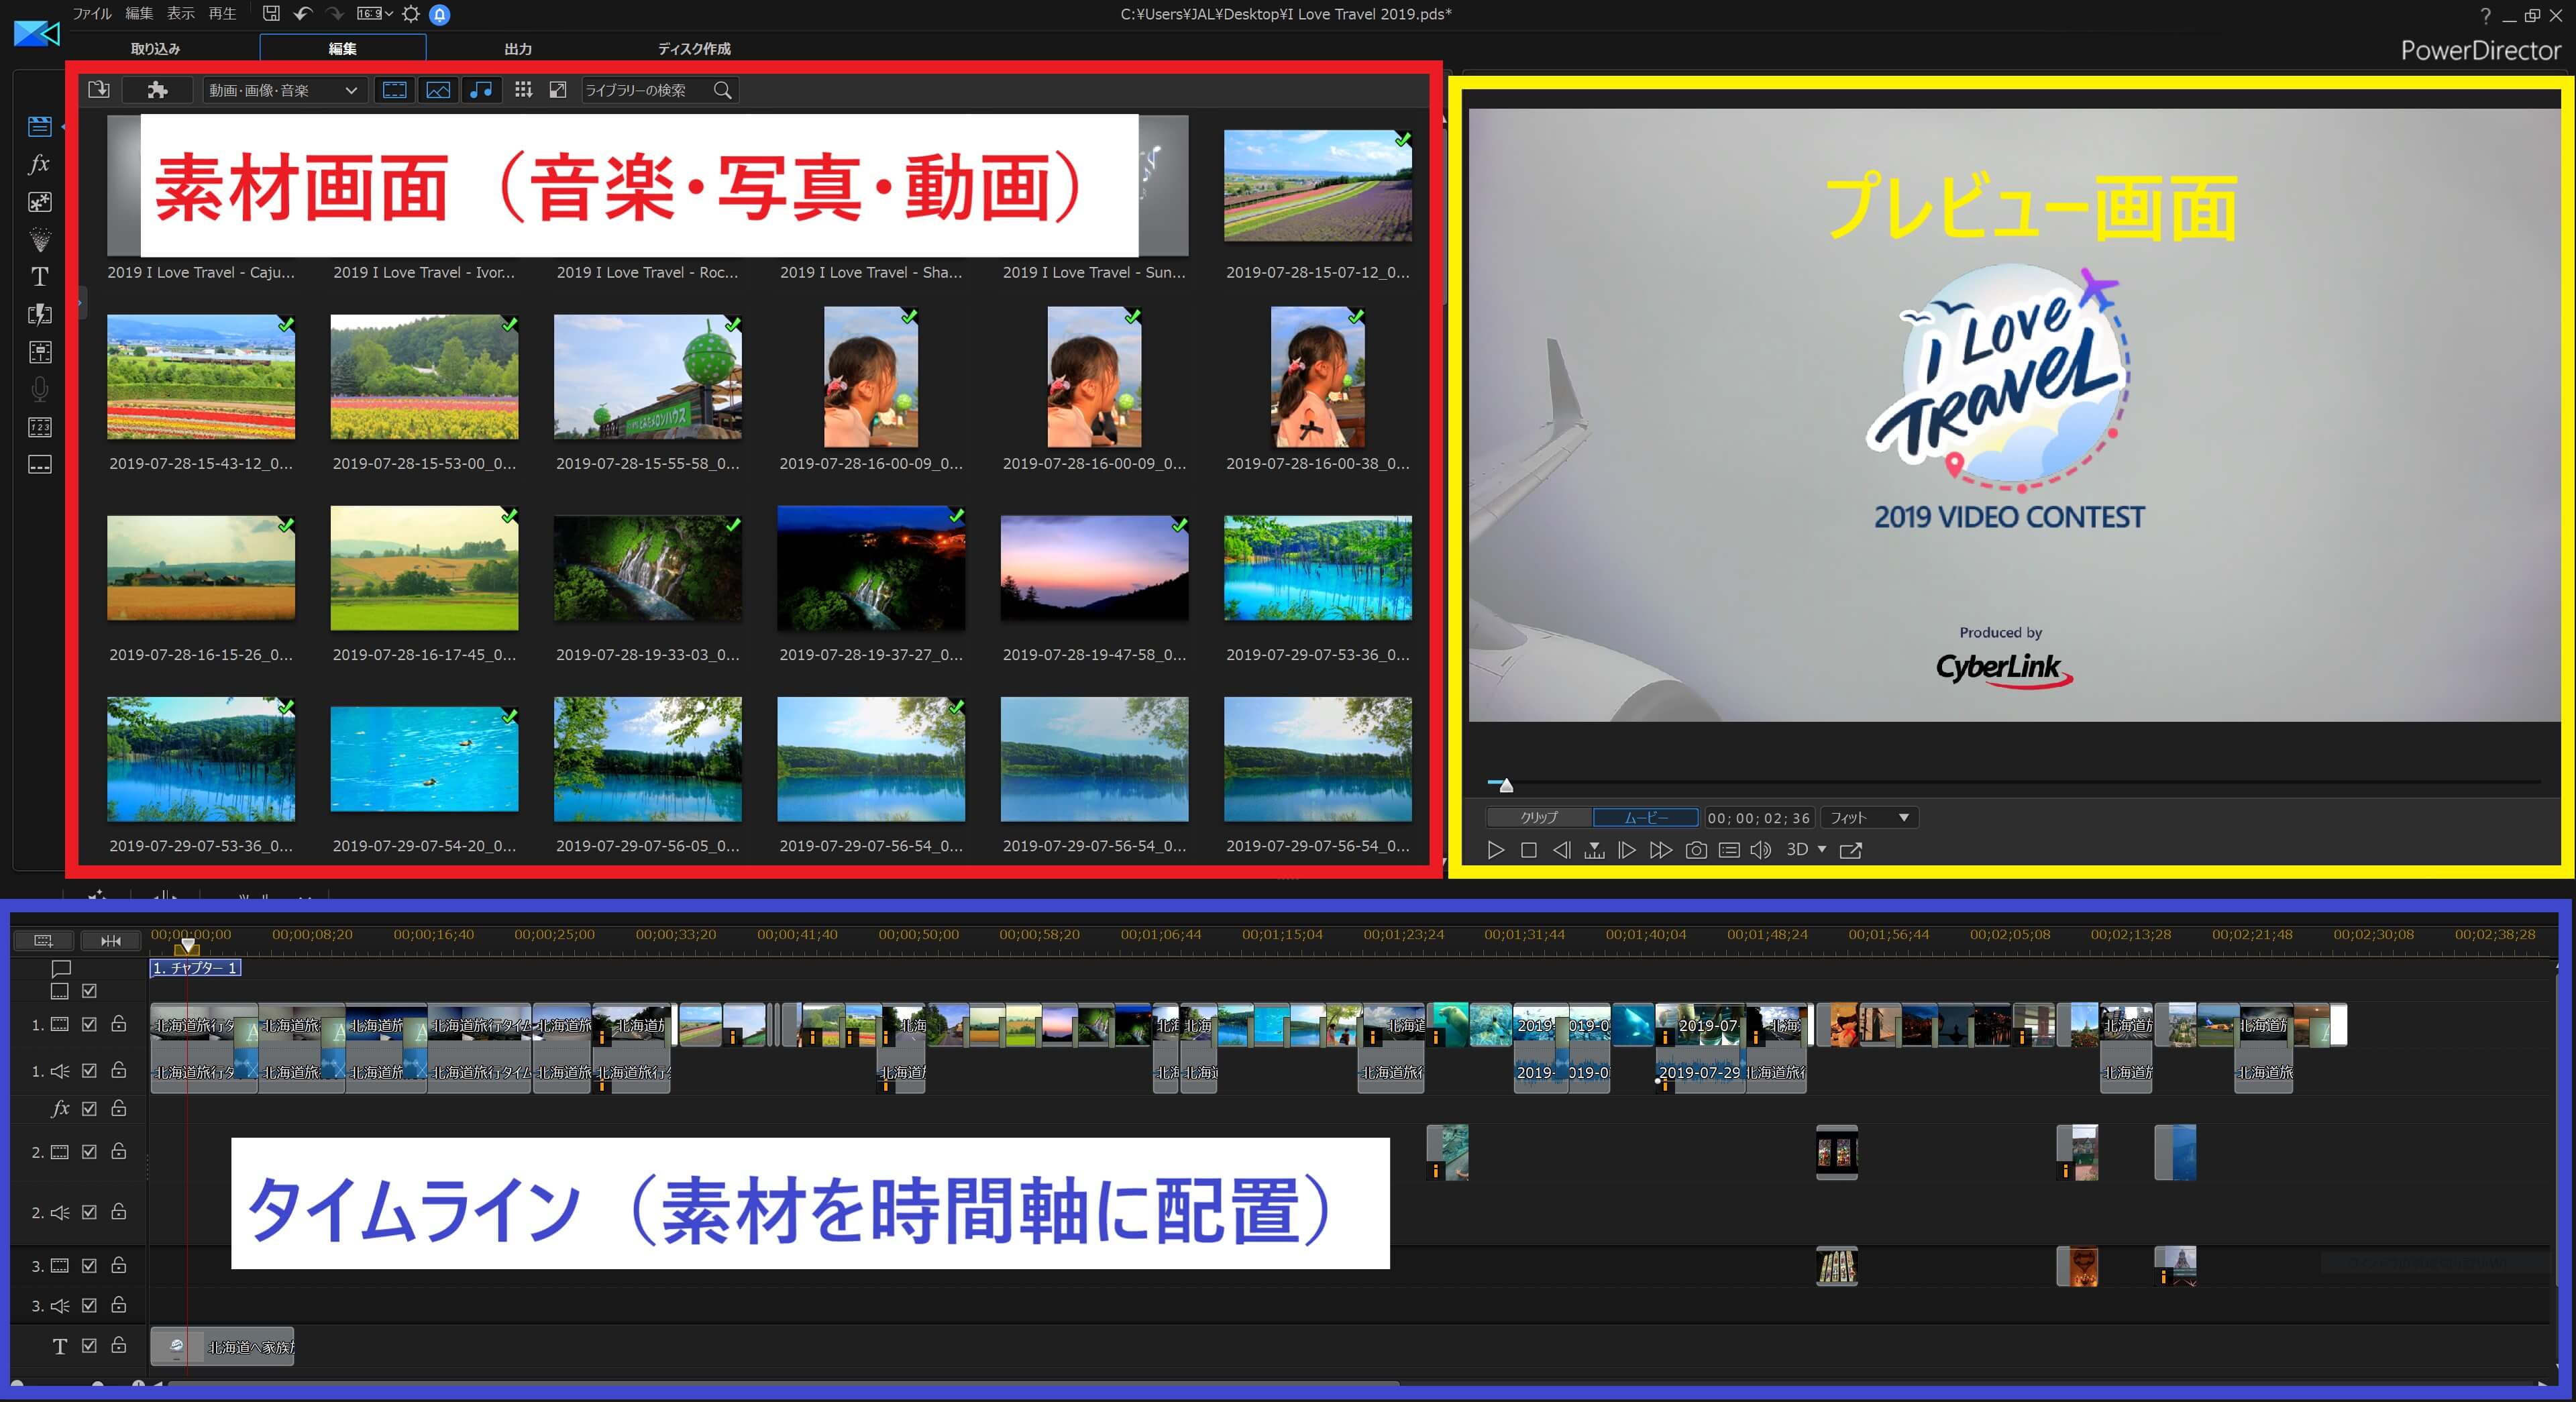The width and height of the screenshot is (2576, 1402).
Task: Toggle the title track checkbox
Action: point(89,1346)
